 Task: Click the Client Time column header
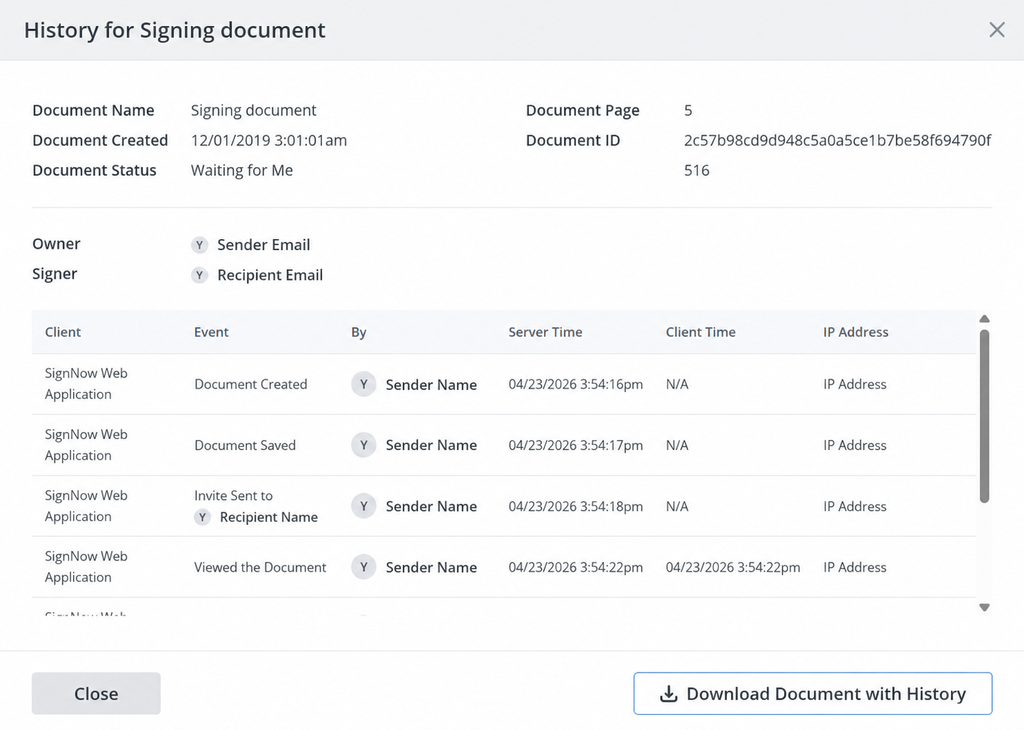coord(701,332)
